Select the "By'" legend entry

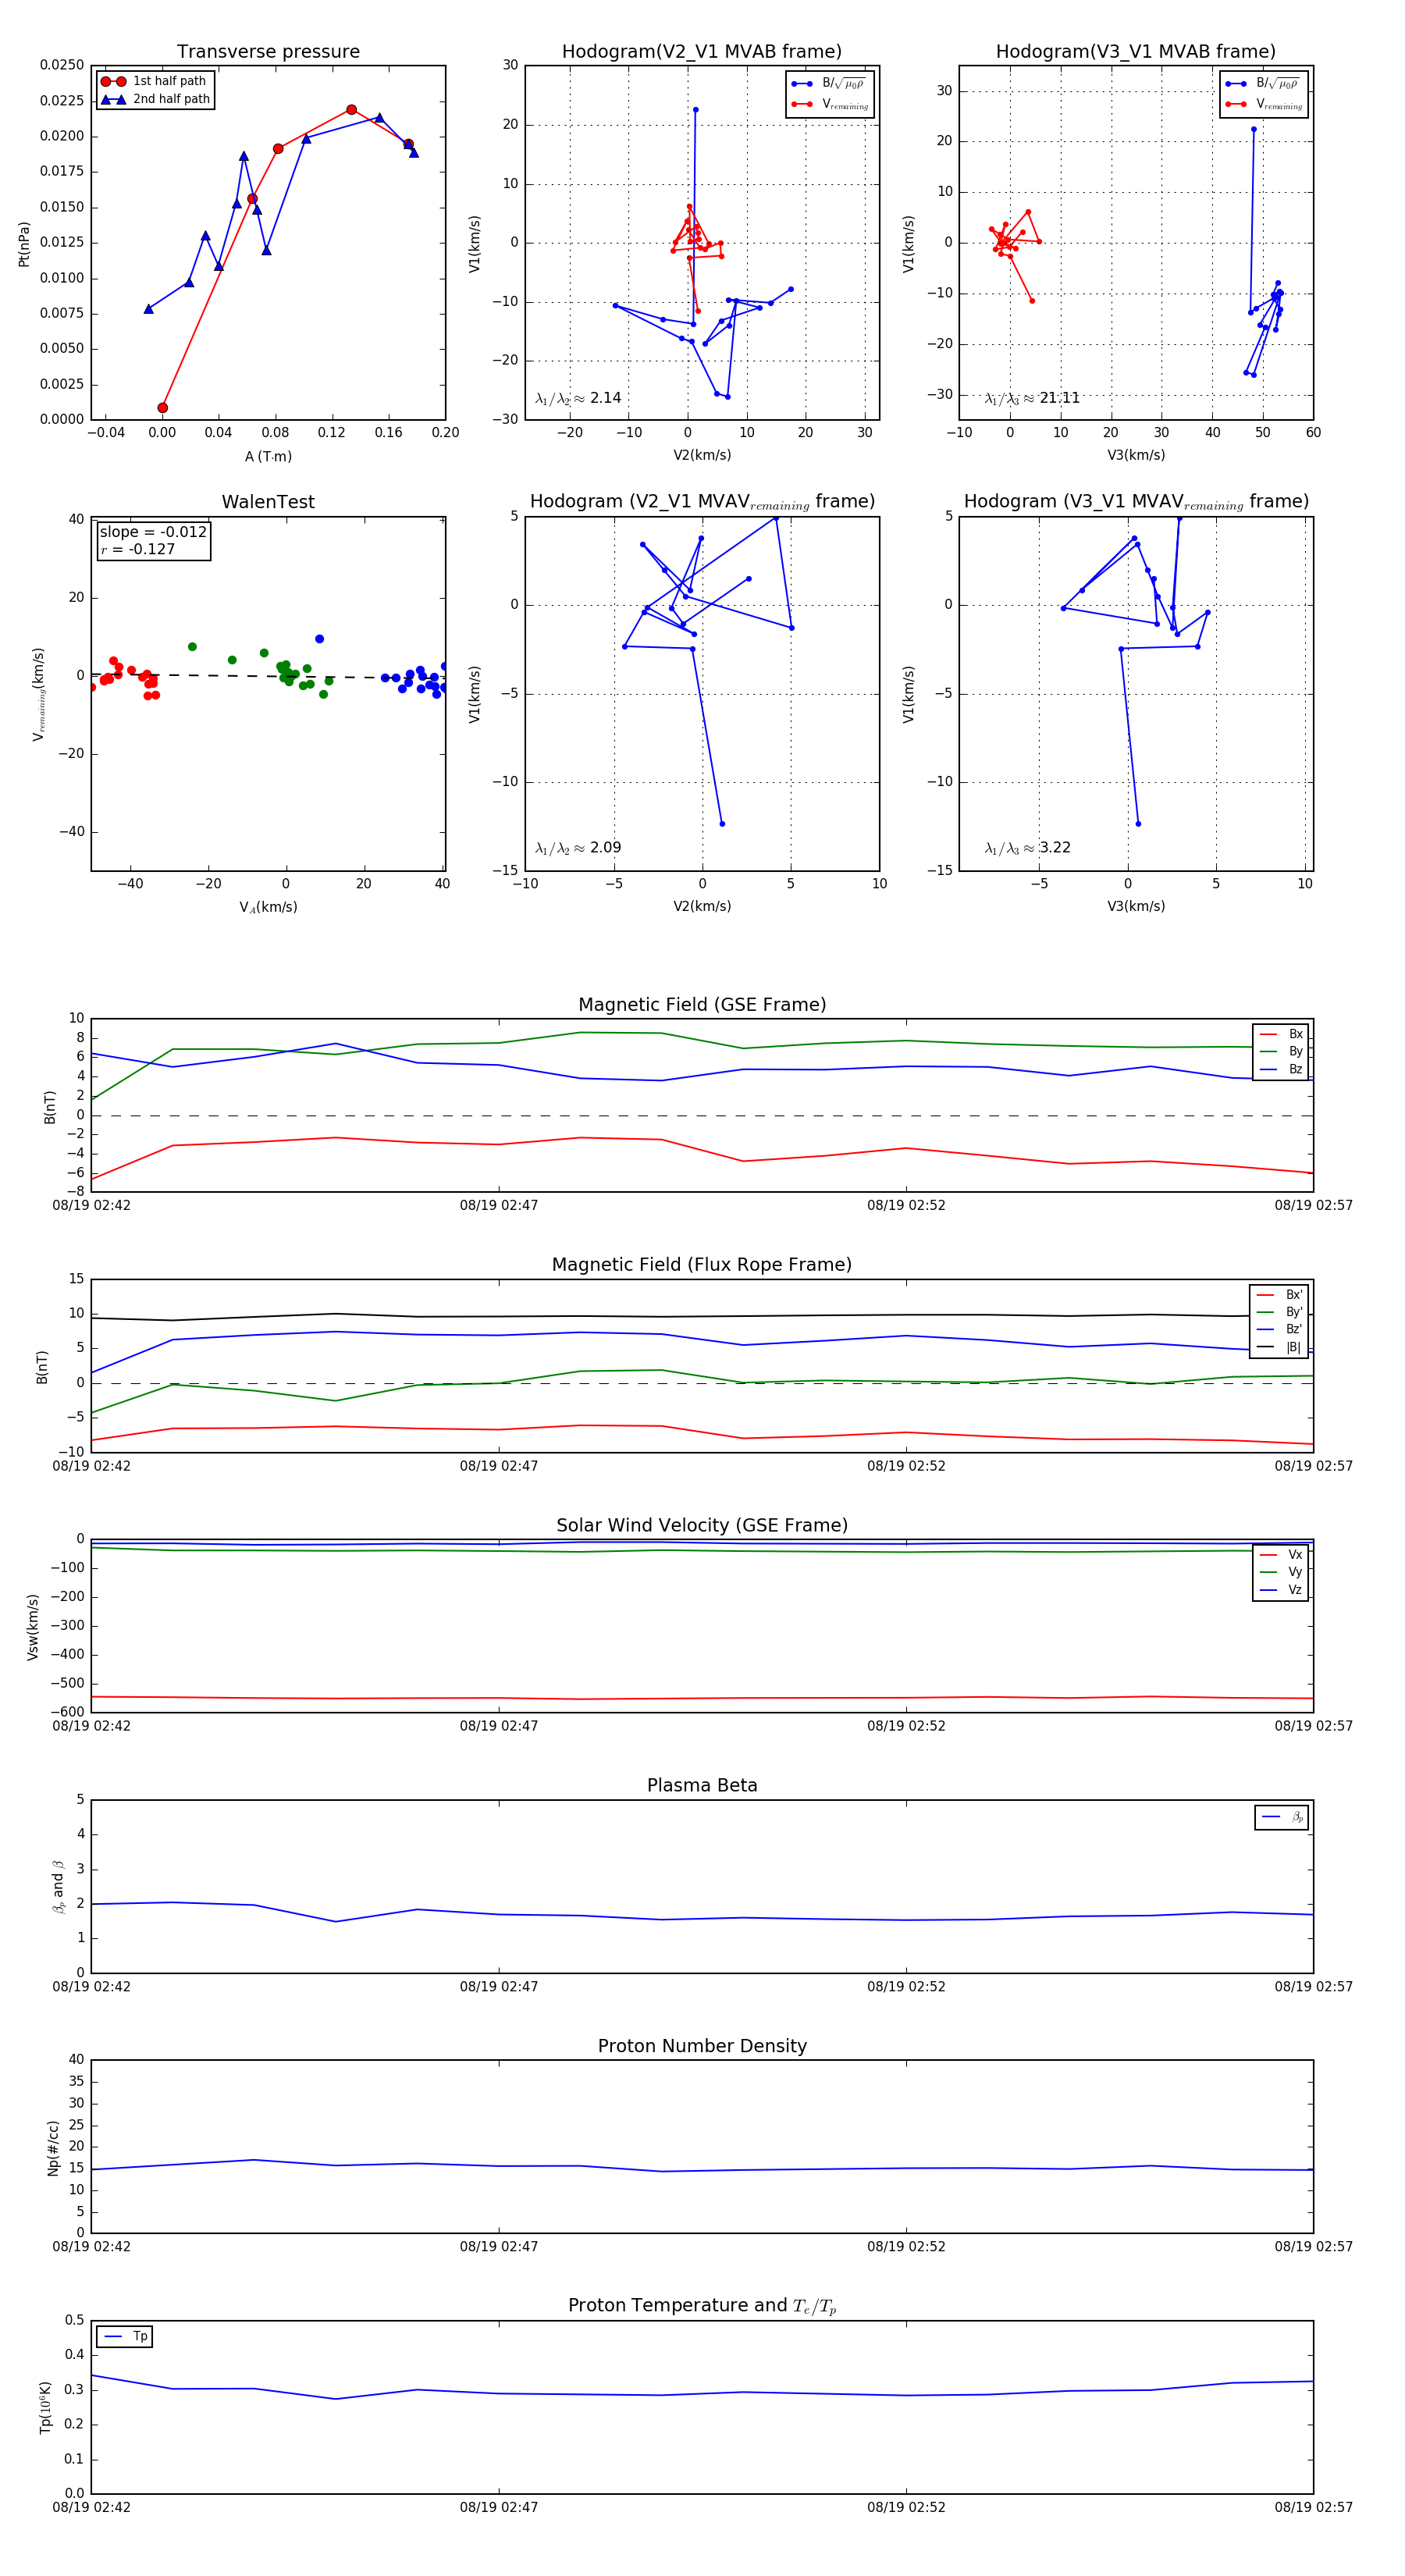coord(1280,1312)
